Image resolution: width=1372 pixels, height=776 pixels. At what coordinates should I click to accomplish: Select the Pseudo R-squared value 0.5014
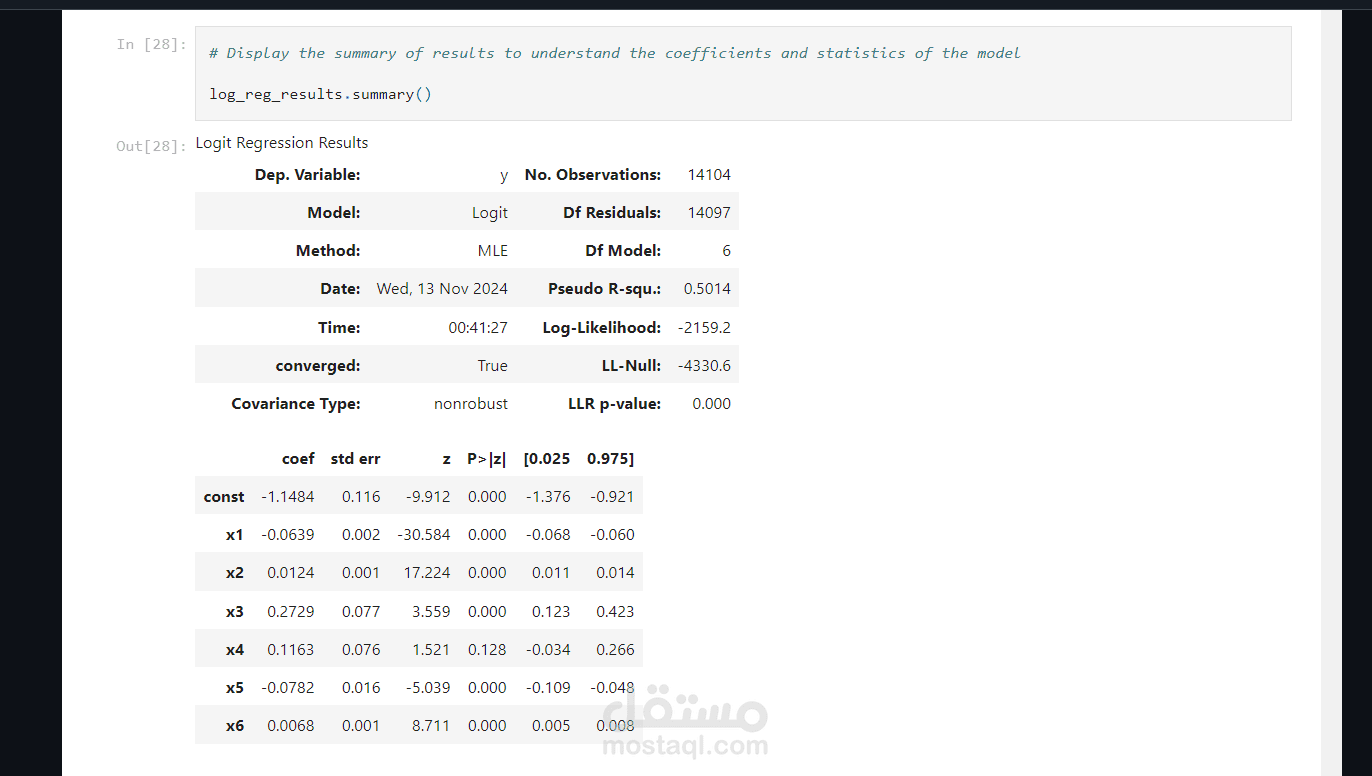707,289
